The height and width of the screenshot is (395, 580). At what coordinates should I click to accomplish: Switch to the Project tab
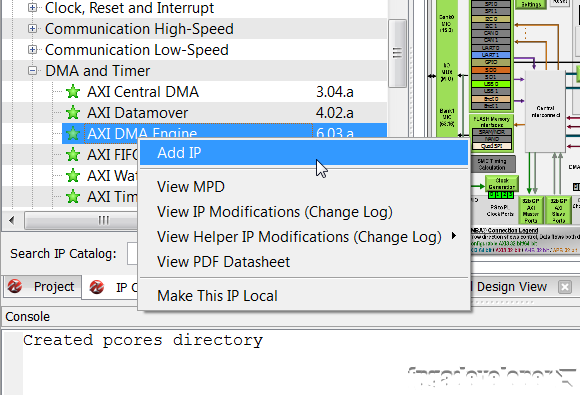click(43, 287)
